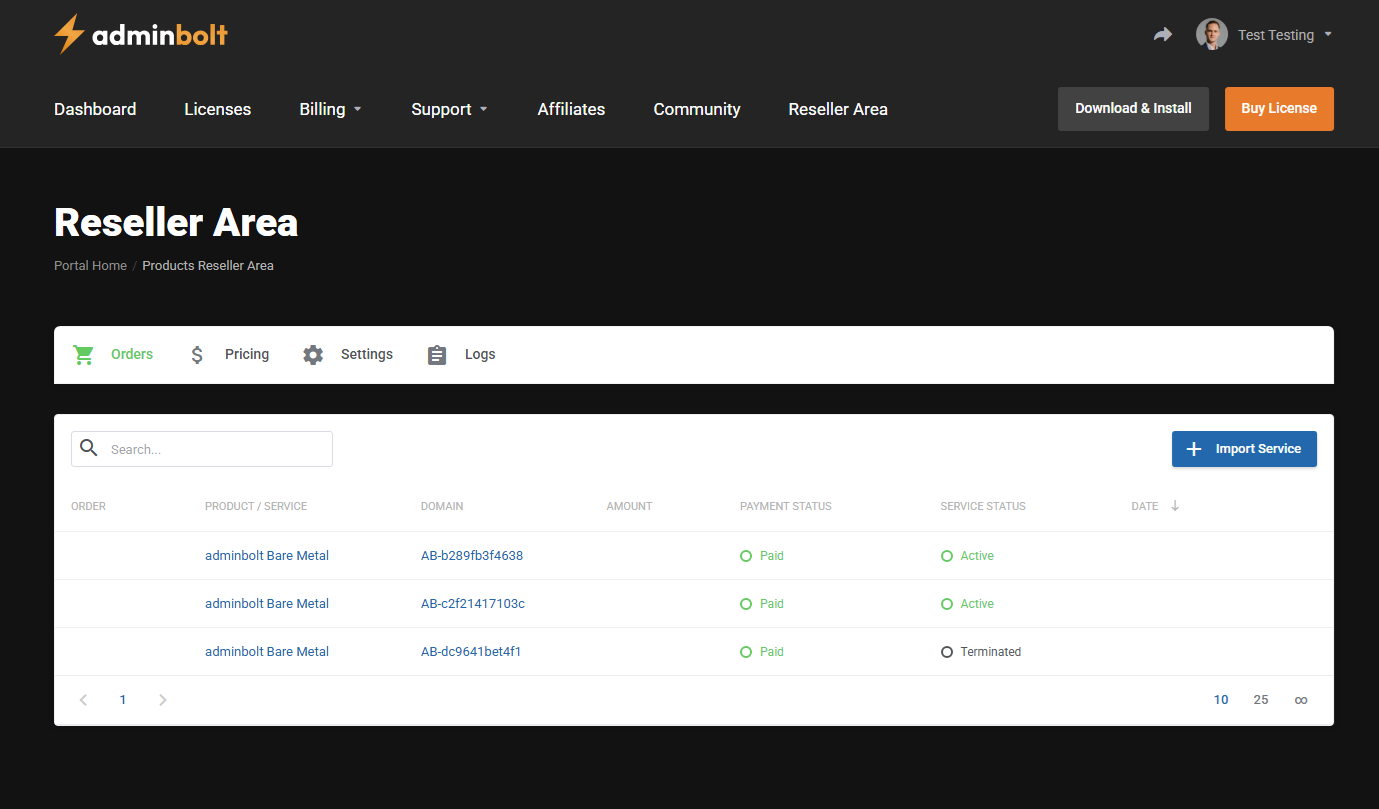Expand the Support dropdown menu
Screen dimensions: 1379x809
[x=450, y=109]
